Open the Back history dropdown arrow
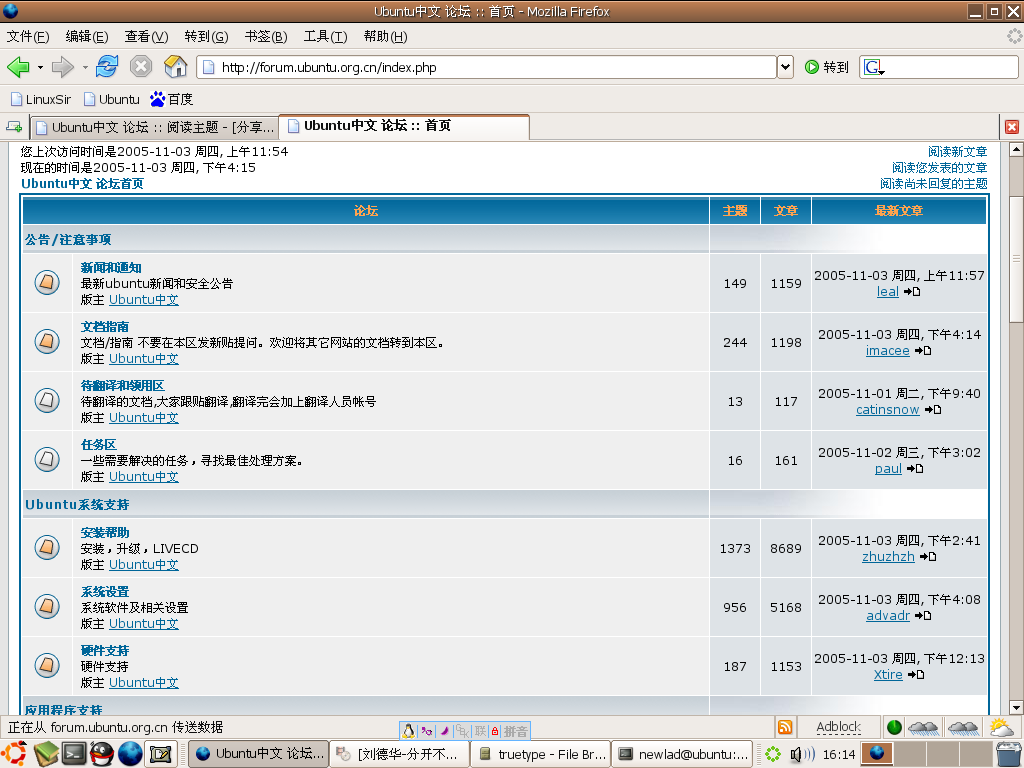This screenshot has height=768, width=1024. pyautogui.click(x=40, y=67)
